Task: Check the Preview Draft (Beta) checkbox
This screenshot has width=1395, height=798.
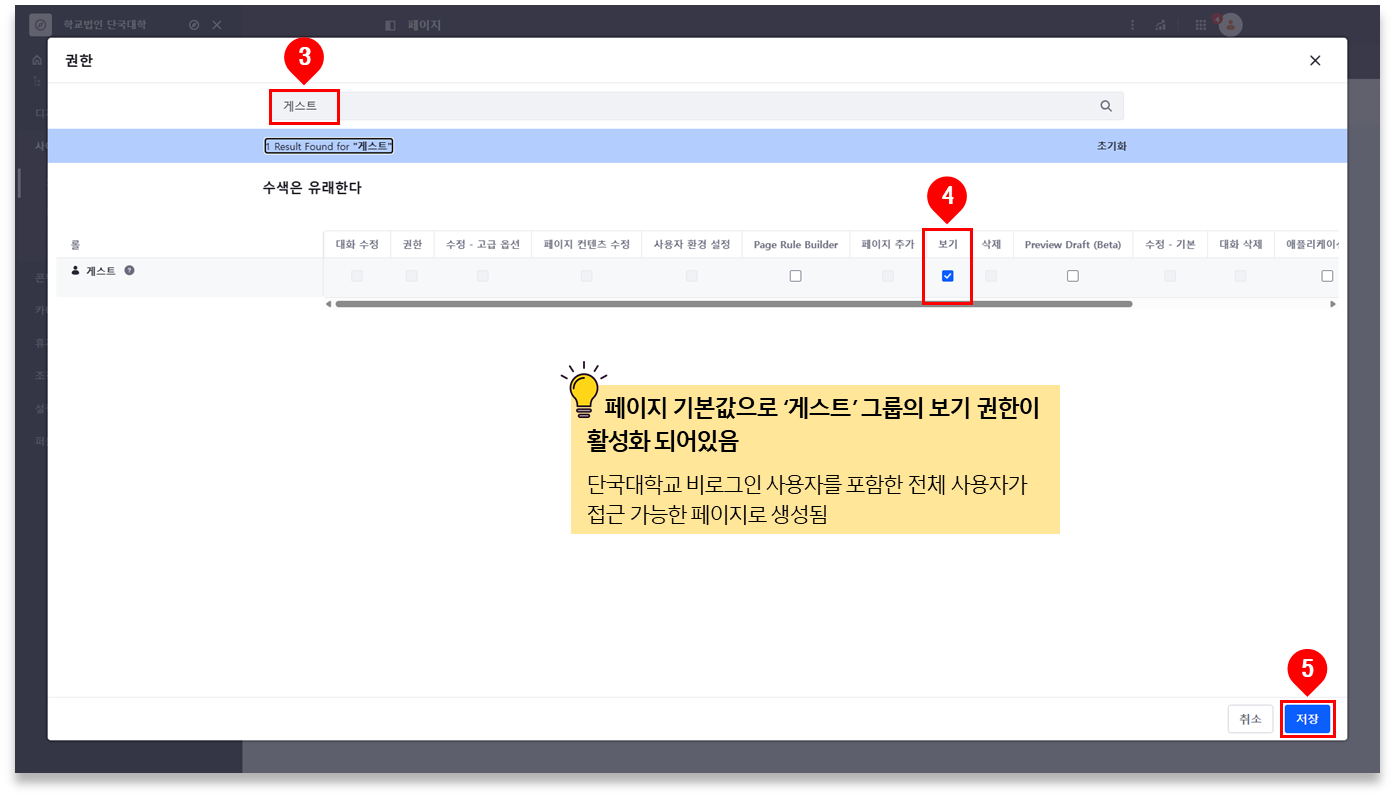Action: [x=1072, y=276]
